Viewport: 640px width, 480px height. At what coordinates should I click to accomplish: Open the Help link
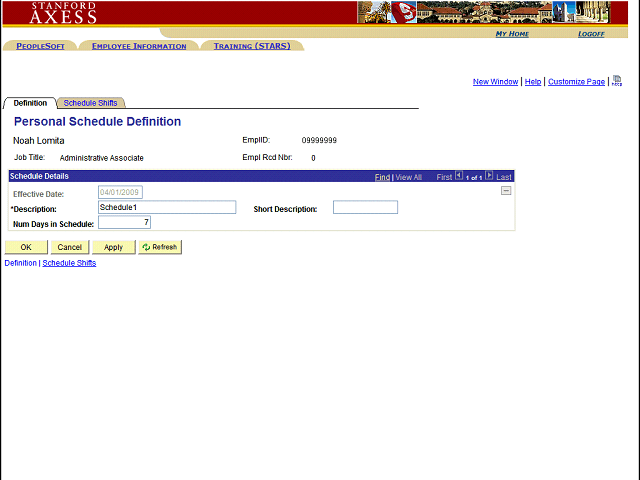533,82
